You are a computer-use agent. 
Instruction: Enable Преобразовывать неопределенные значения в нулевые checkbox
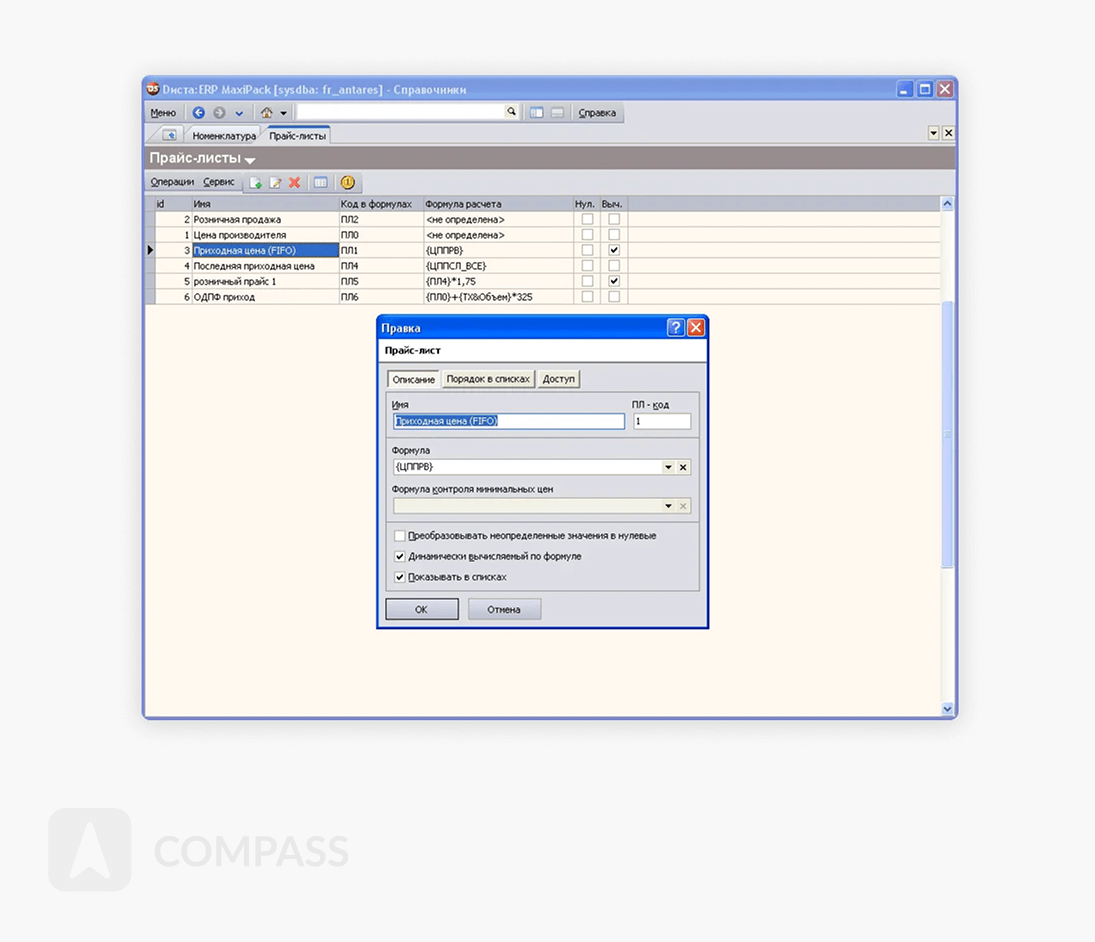[400, 536]
